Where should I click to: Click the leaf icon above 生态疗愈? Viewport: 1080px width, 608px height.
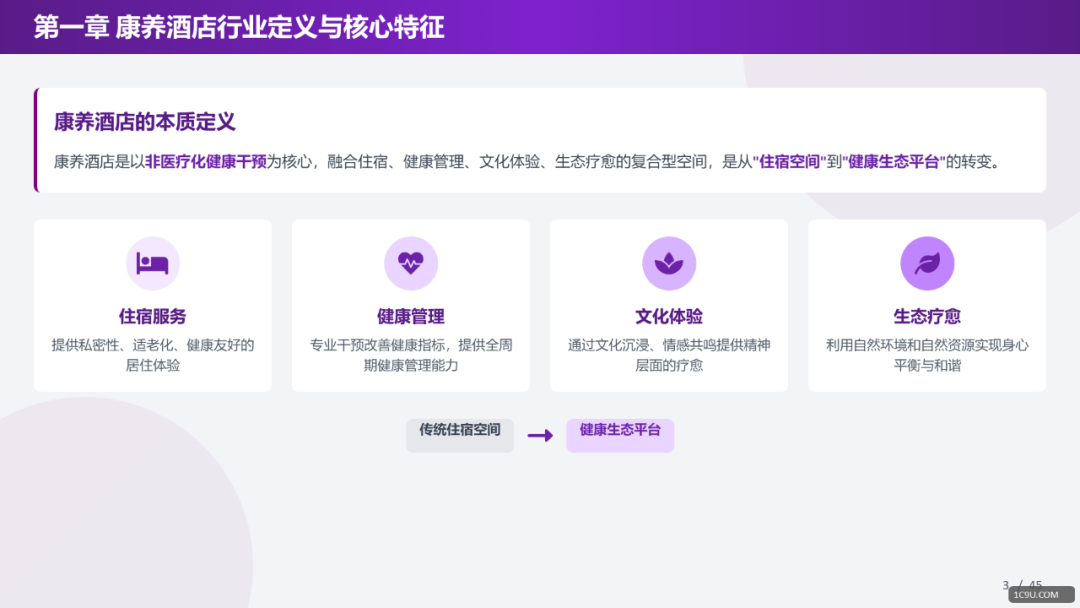[926, 262]
